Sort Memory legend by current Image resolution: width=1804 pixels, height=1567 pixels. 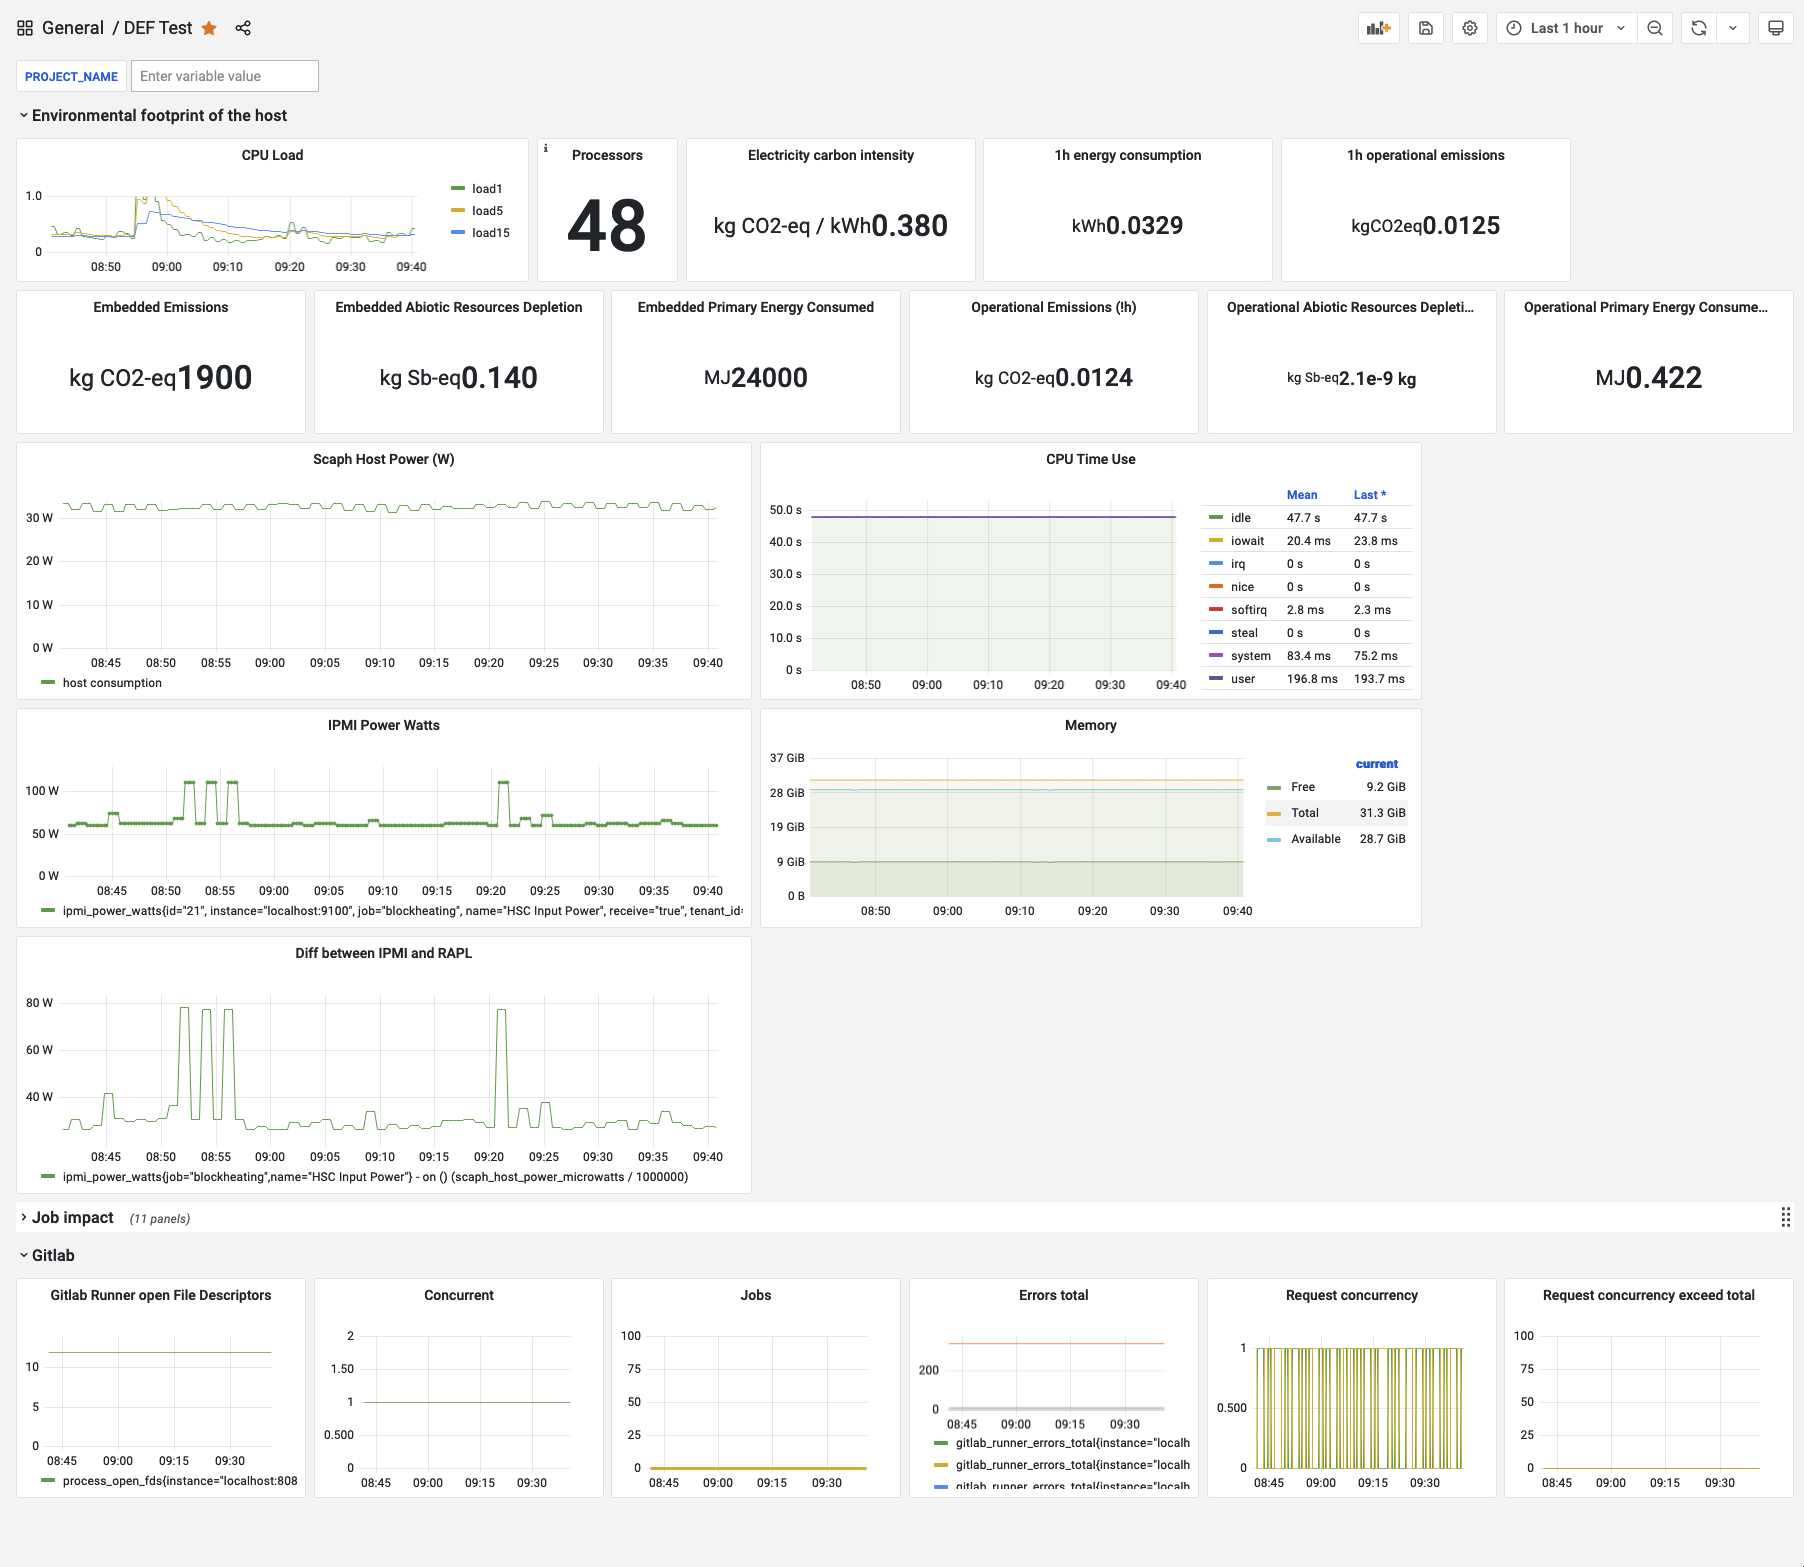tap(1377, 764)
